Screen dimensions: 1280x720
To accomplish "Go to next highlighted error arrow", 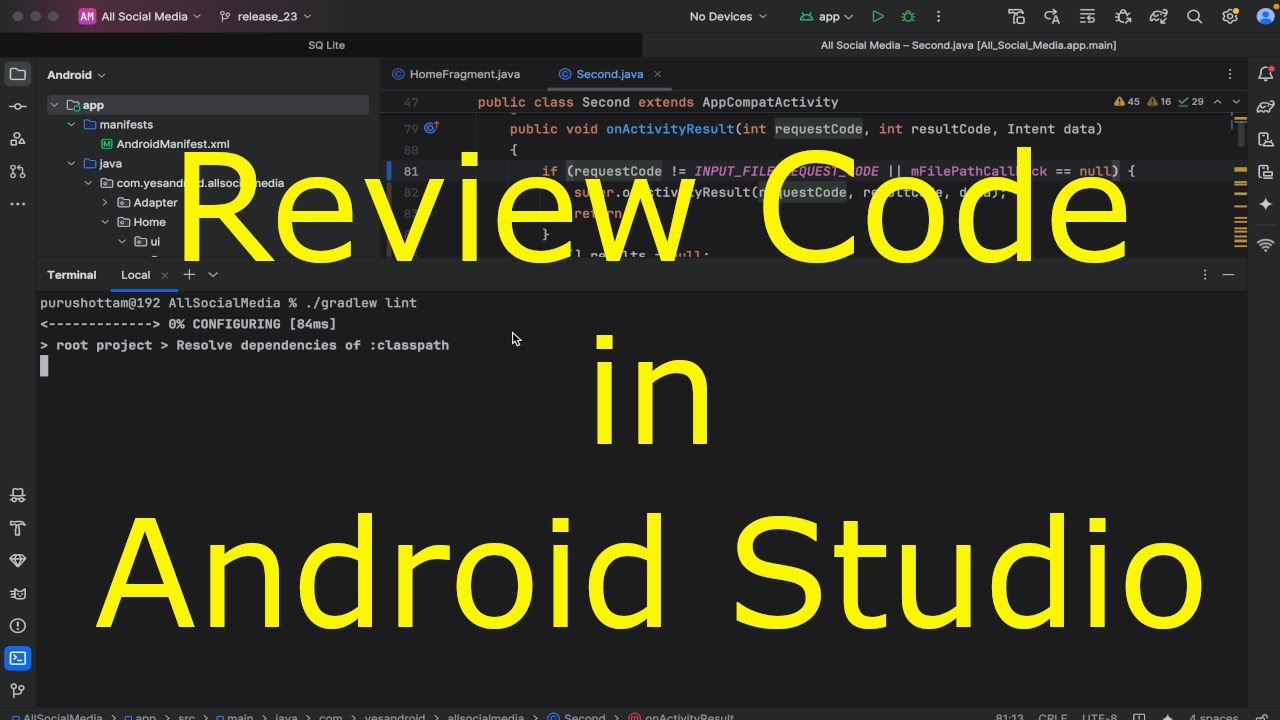I will pos(1236,102).
